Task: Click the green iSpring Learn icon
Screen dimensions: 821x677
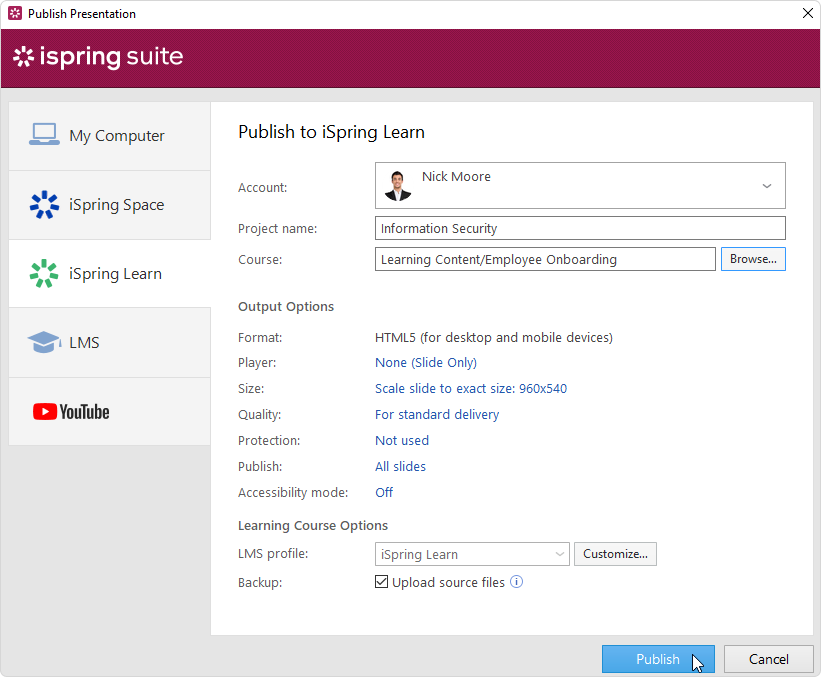Action: pos(44,273)
